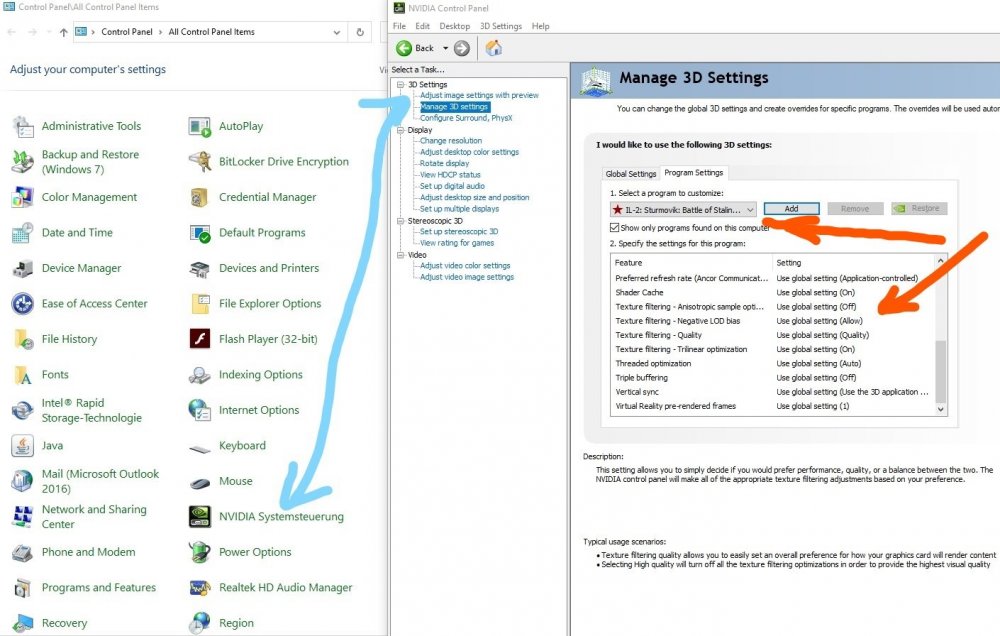
Task: Click Control Panel breadcrumb in address bar
Action: [x=127, y=32]
